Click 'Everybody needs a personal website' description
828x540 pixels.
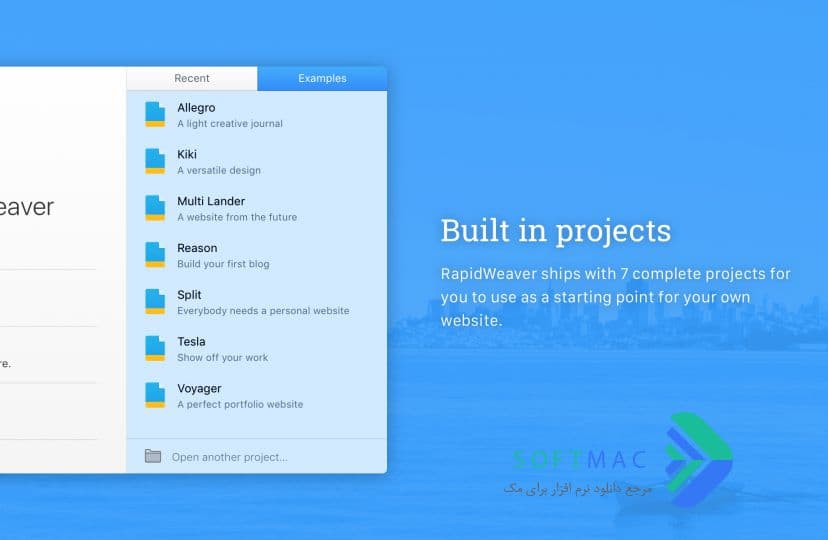tap(263, 311)
